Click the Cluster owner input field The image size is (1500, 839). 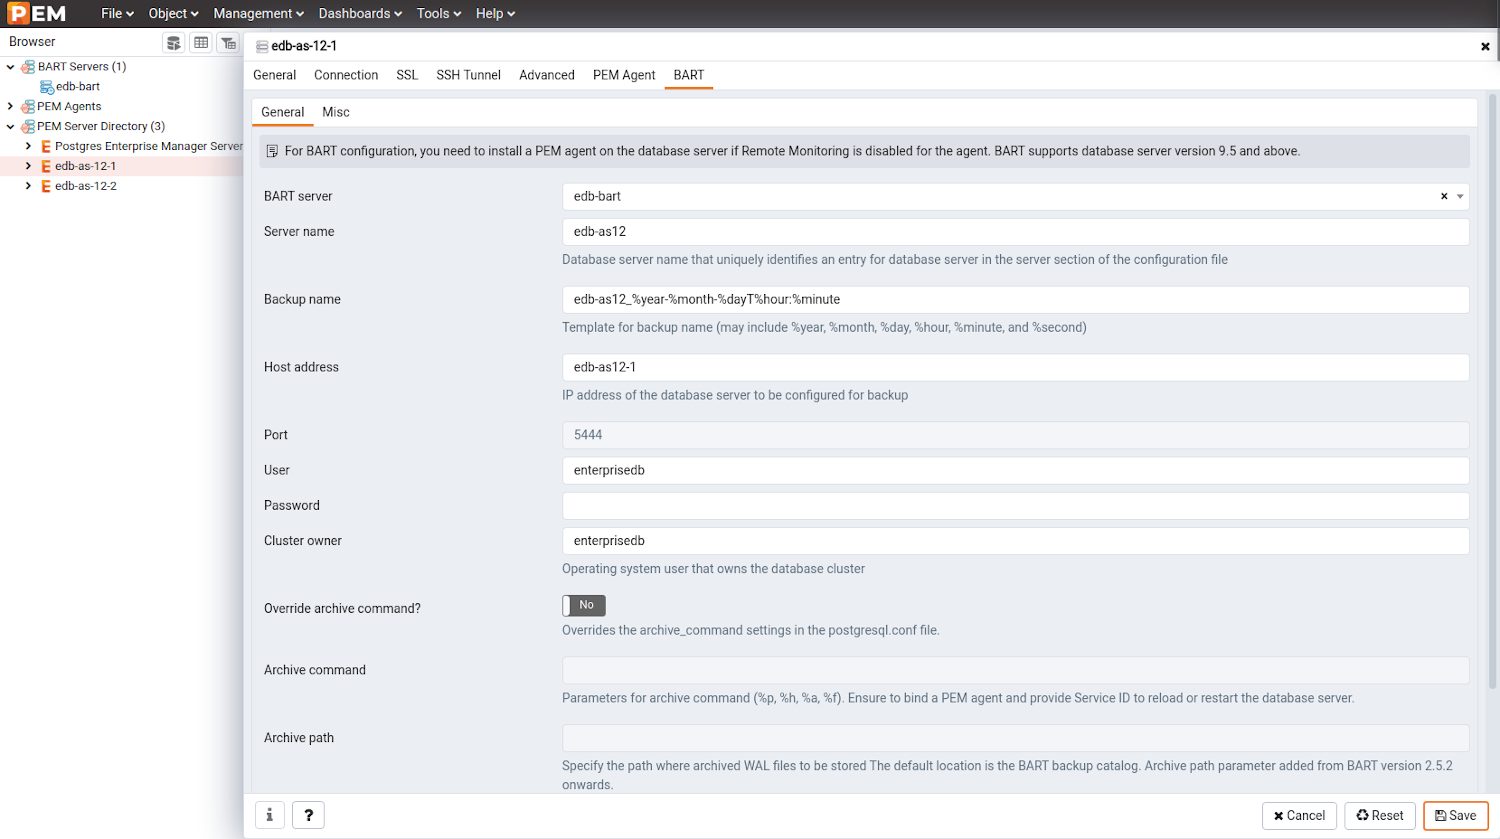pos(1015,541)
